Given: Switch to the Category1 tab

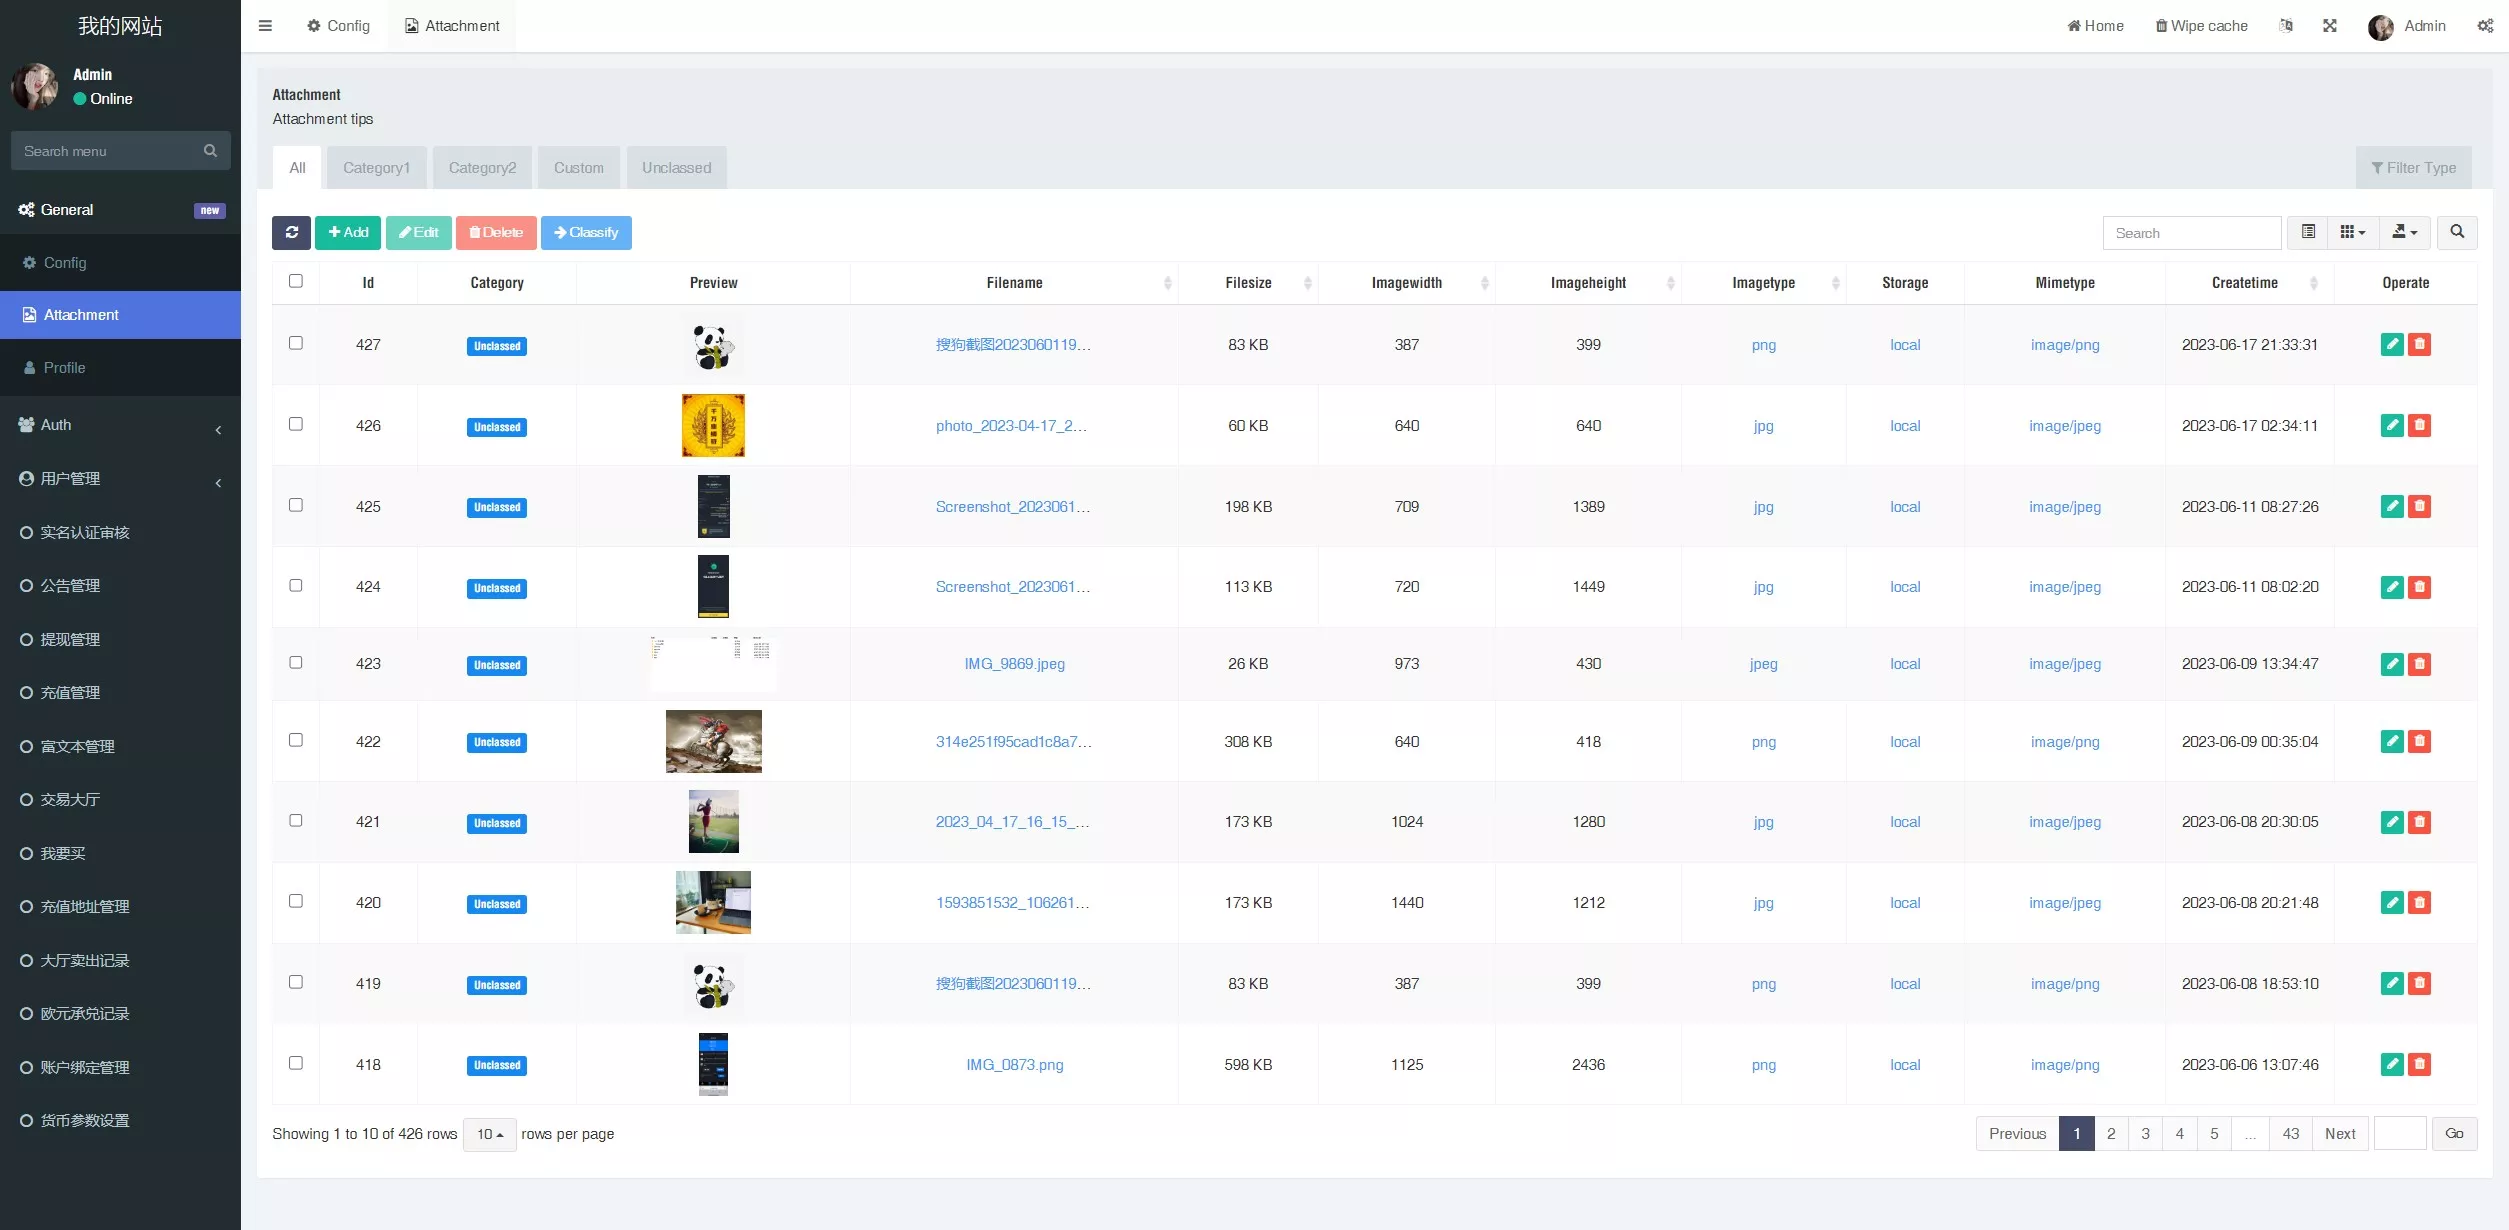Looking at the screenshot, I should (x=376, y=168).
